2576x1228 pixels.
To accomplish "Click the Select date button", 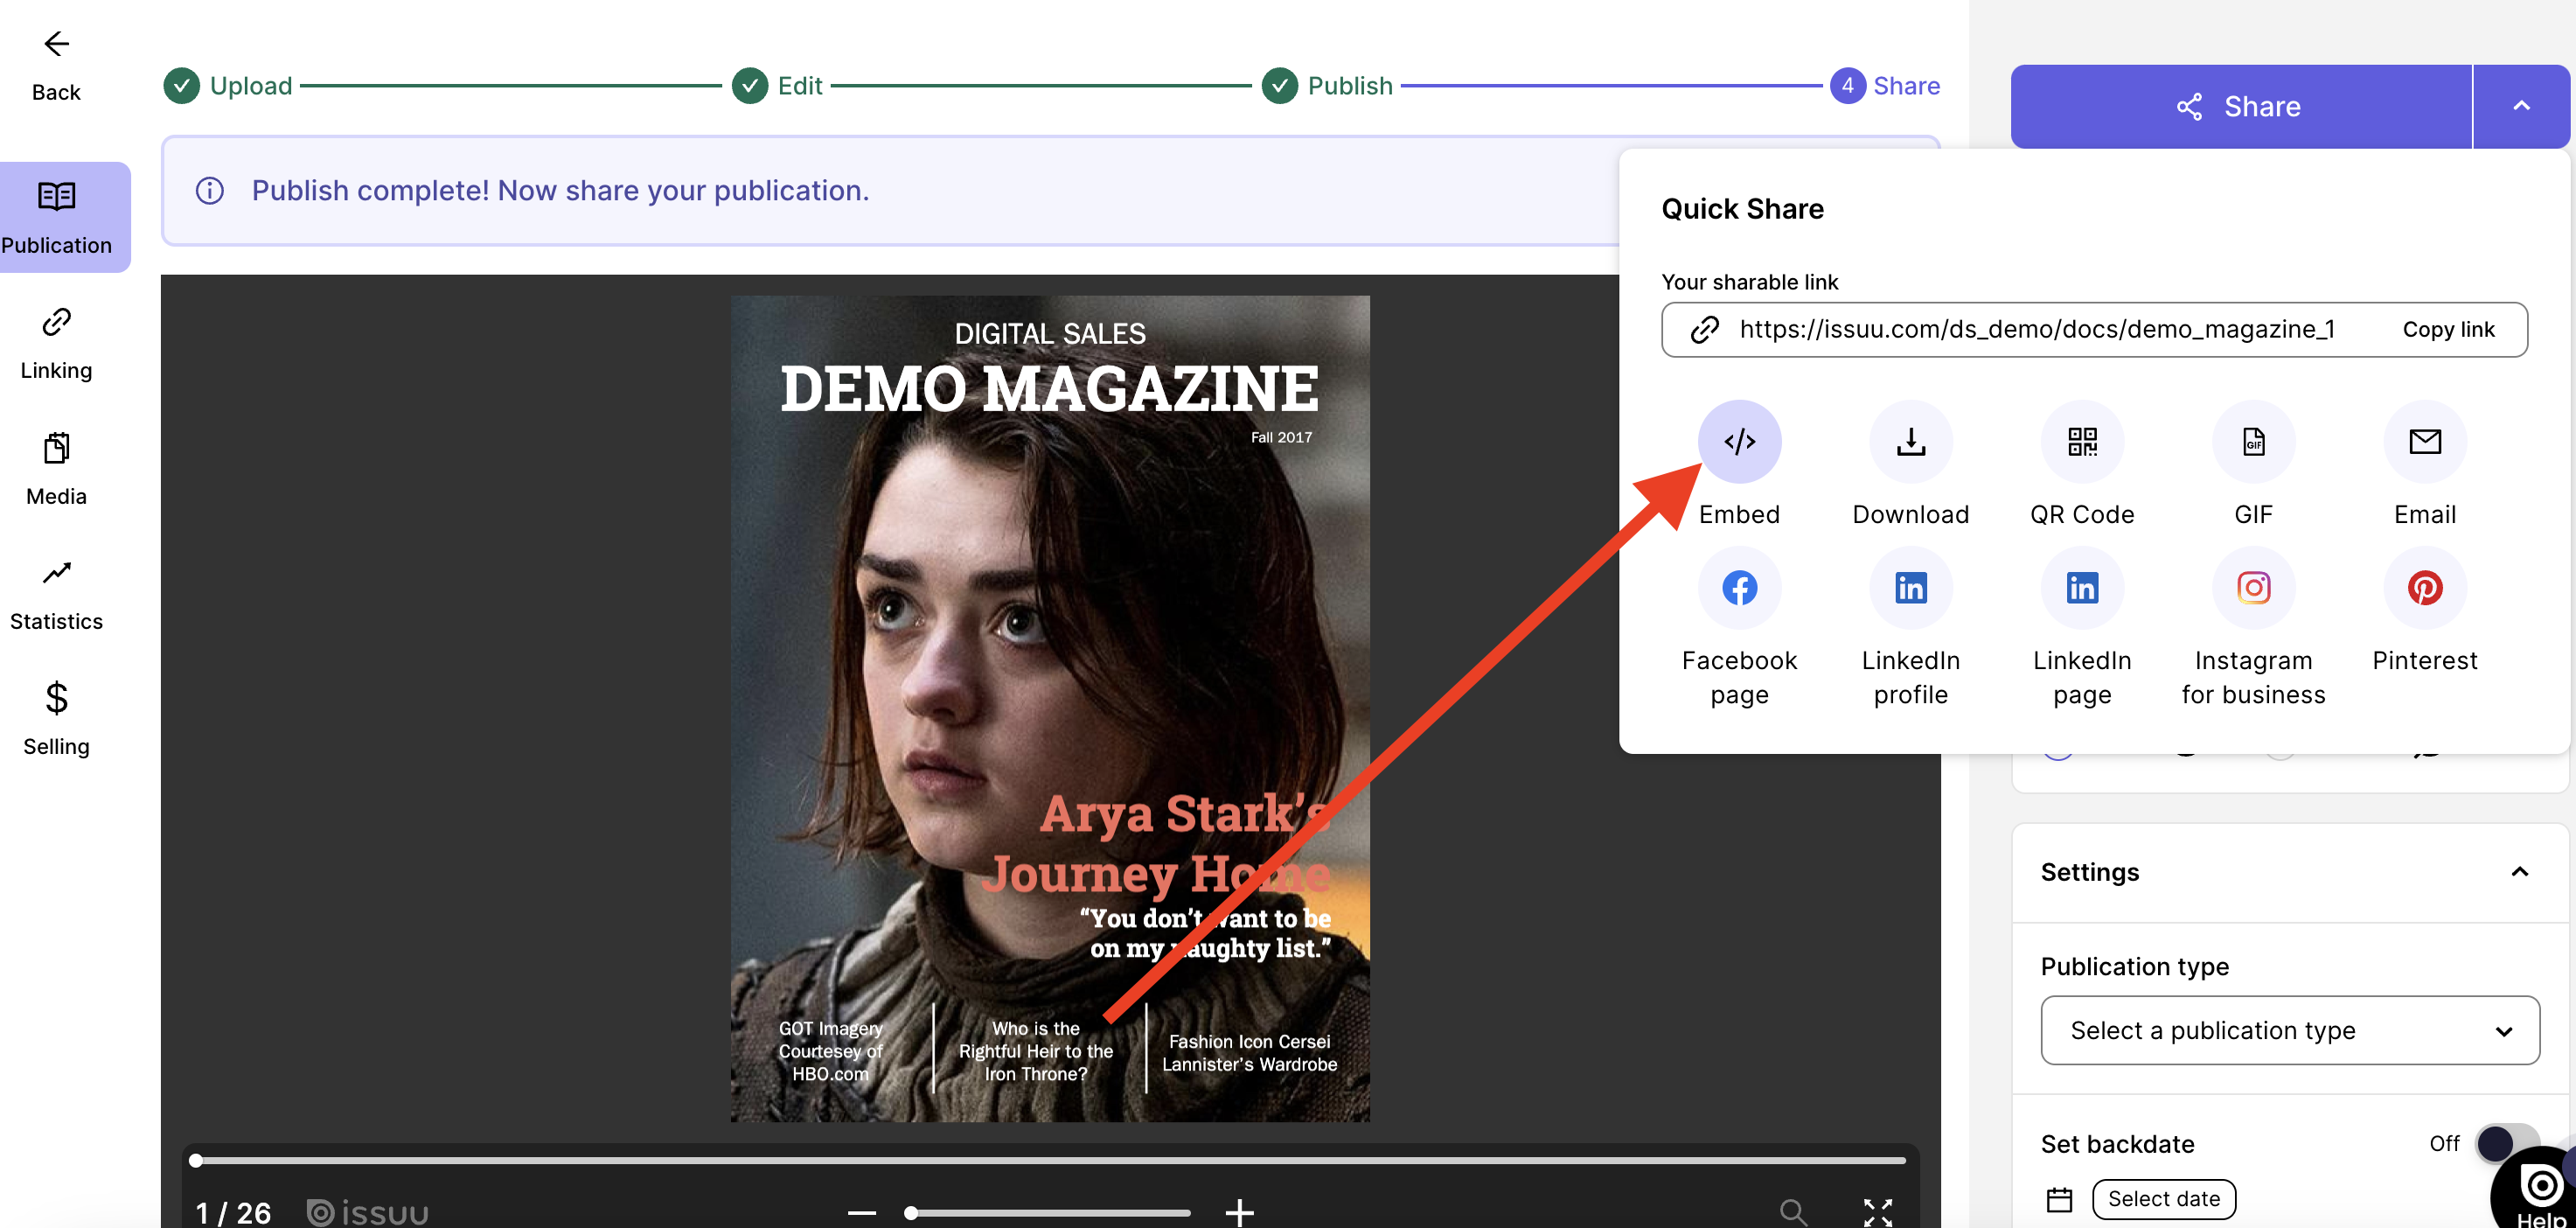I will click(2163, 1198).
